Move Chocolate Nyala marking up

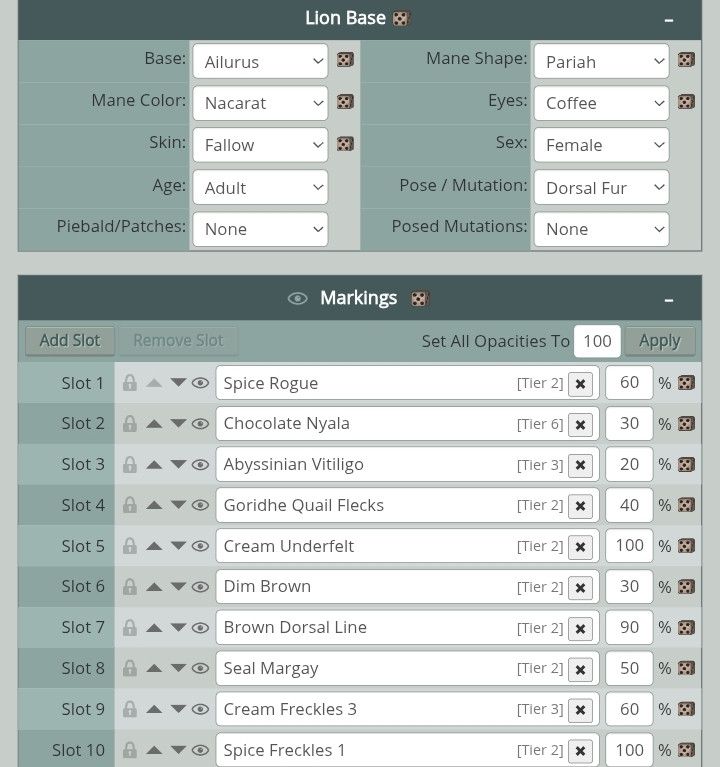[x=154, y=423]
